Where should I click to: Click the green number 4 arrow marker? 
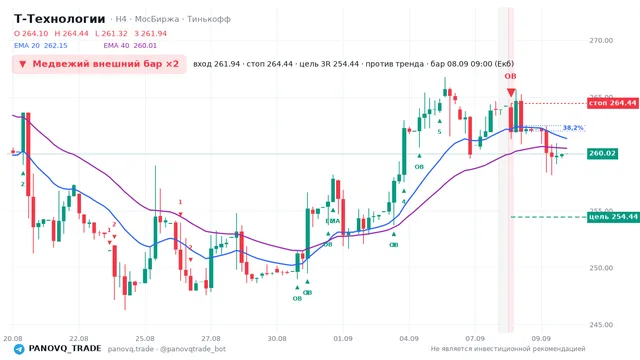[403, 196]
